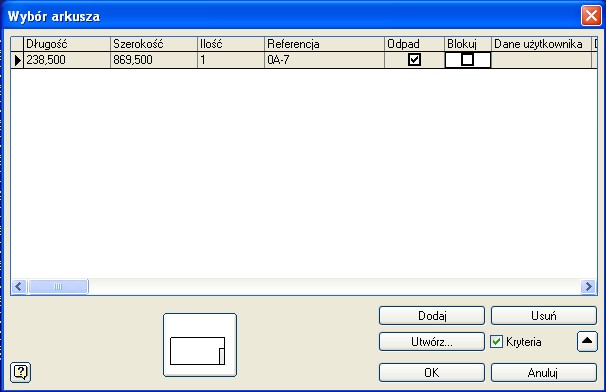Click the Ilość column header
Screen dimensions: 606x392
[231, 44]
